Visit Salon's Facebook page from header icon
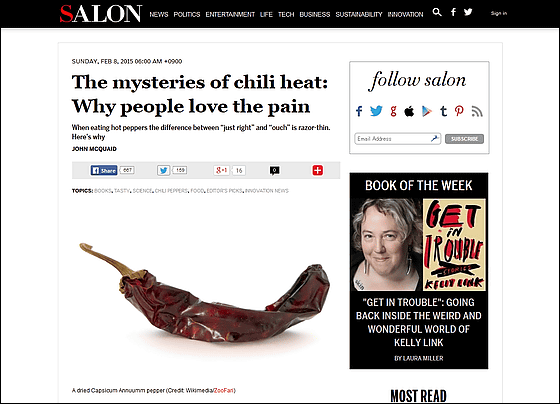Viewport: 560px width, 404px height. pyautogui.click(x=453, y=13)
